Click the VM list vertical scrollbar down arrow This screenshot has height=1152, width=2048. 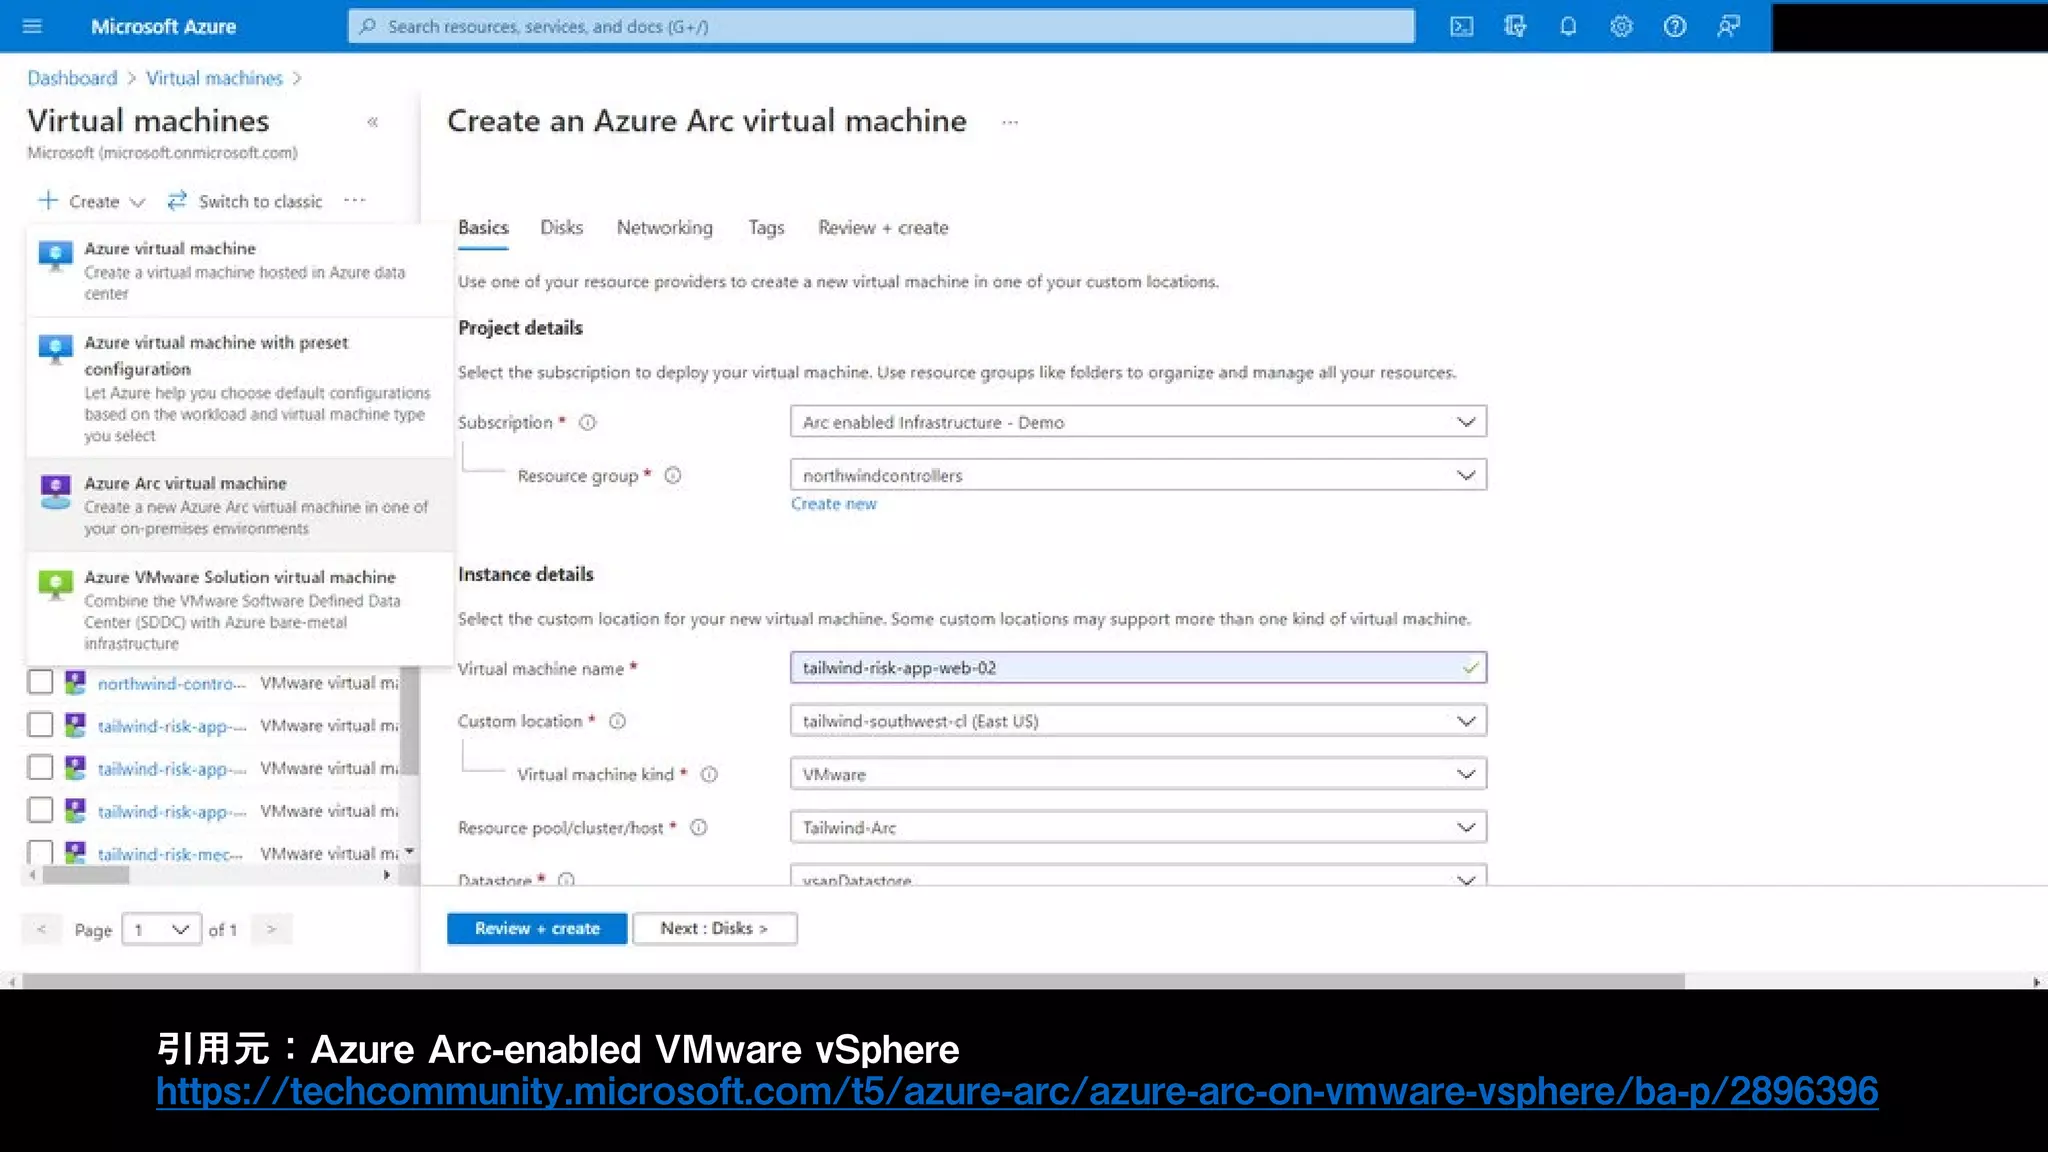coord(409,852)
